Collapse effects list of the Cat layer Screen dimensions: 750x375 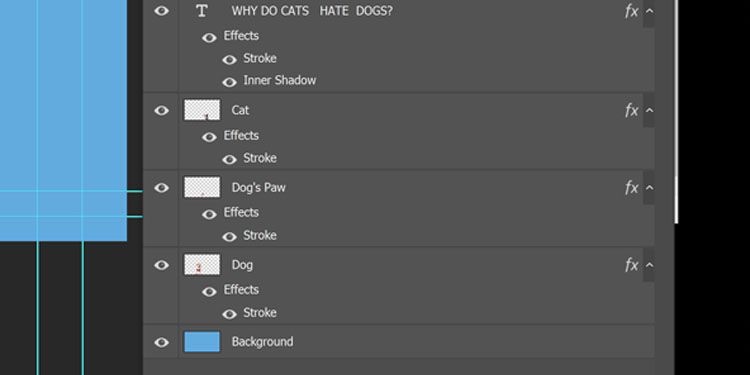pos(649,110)
